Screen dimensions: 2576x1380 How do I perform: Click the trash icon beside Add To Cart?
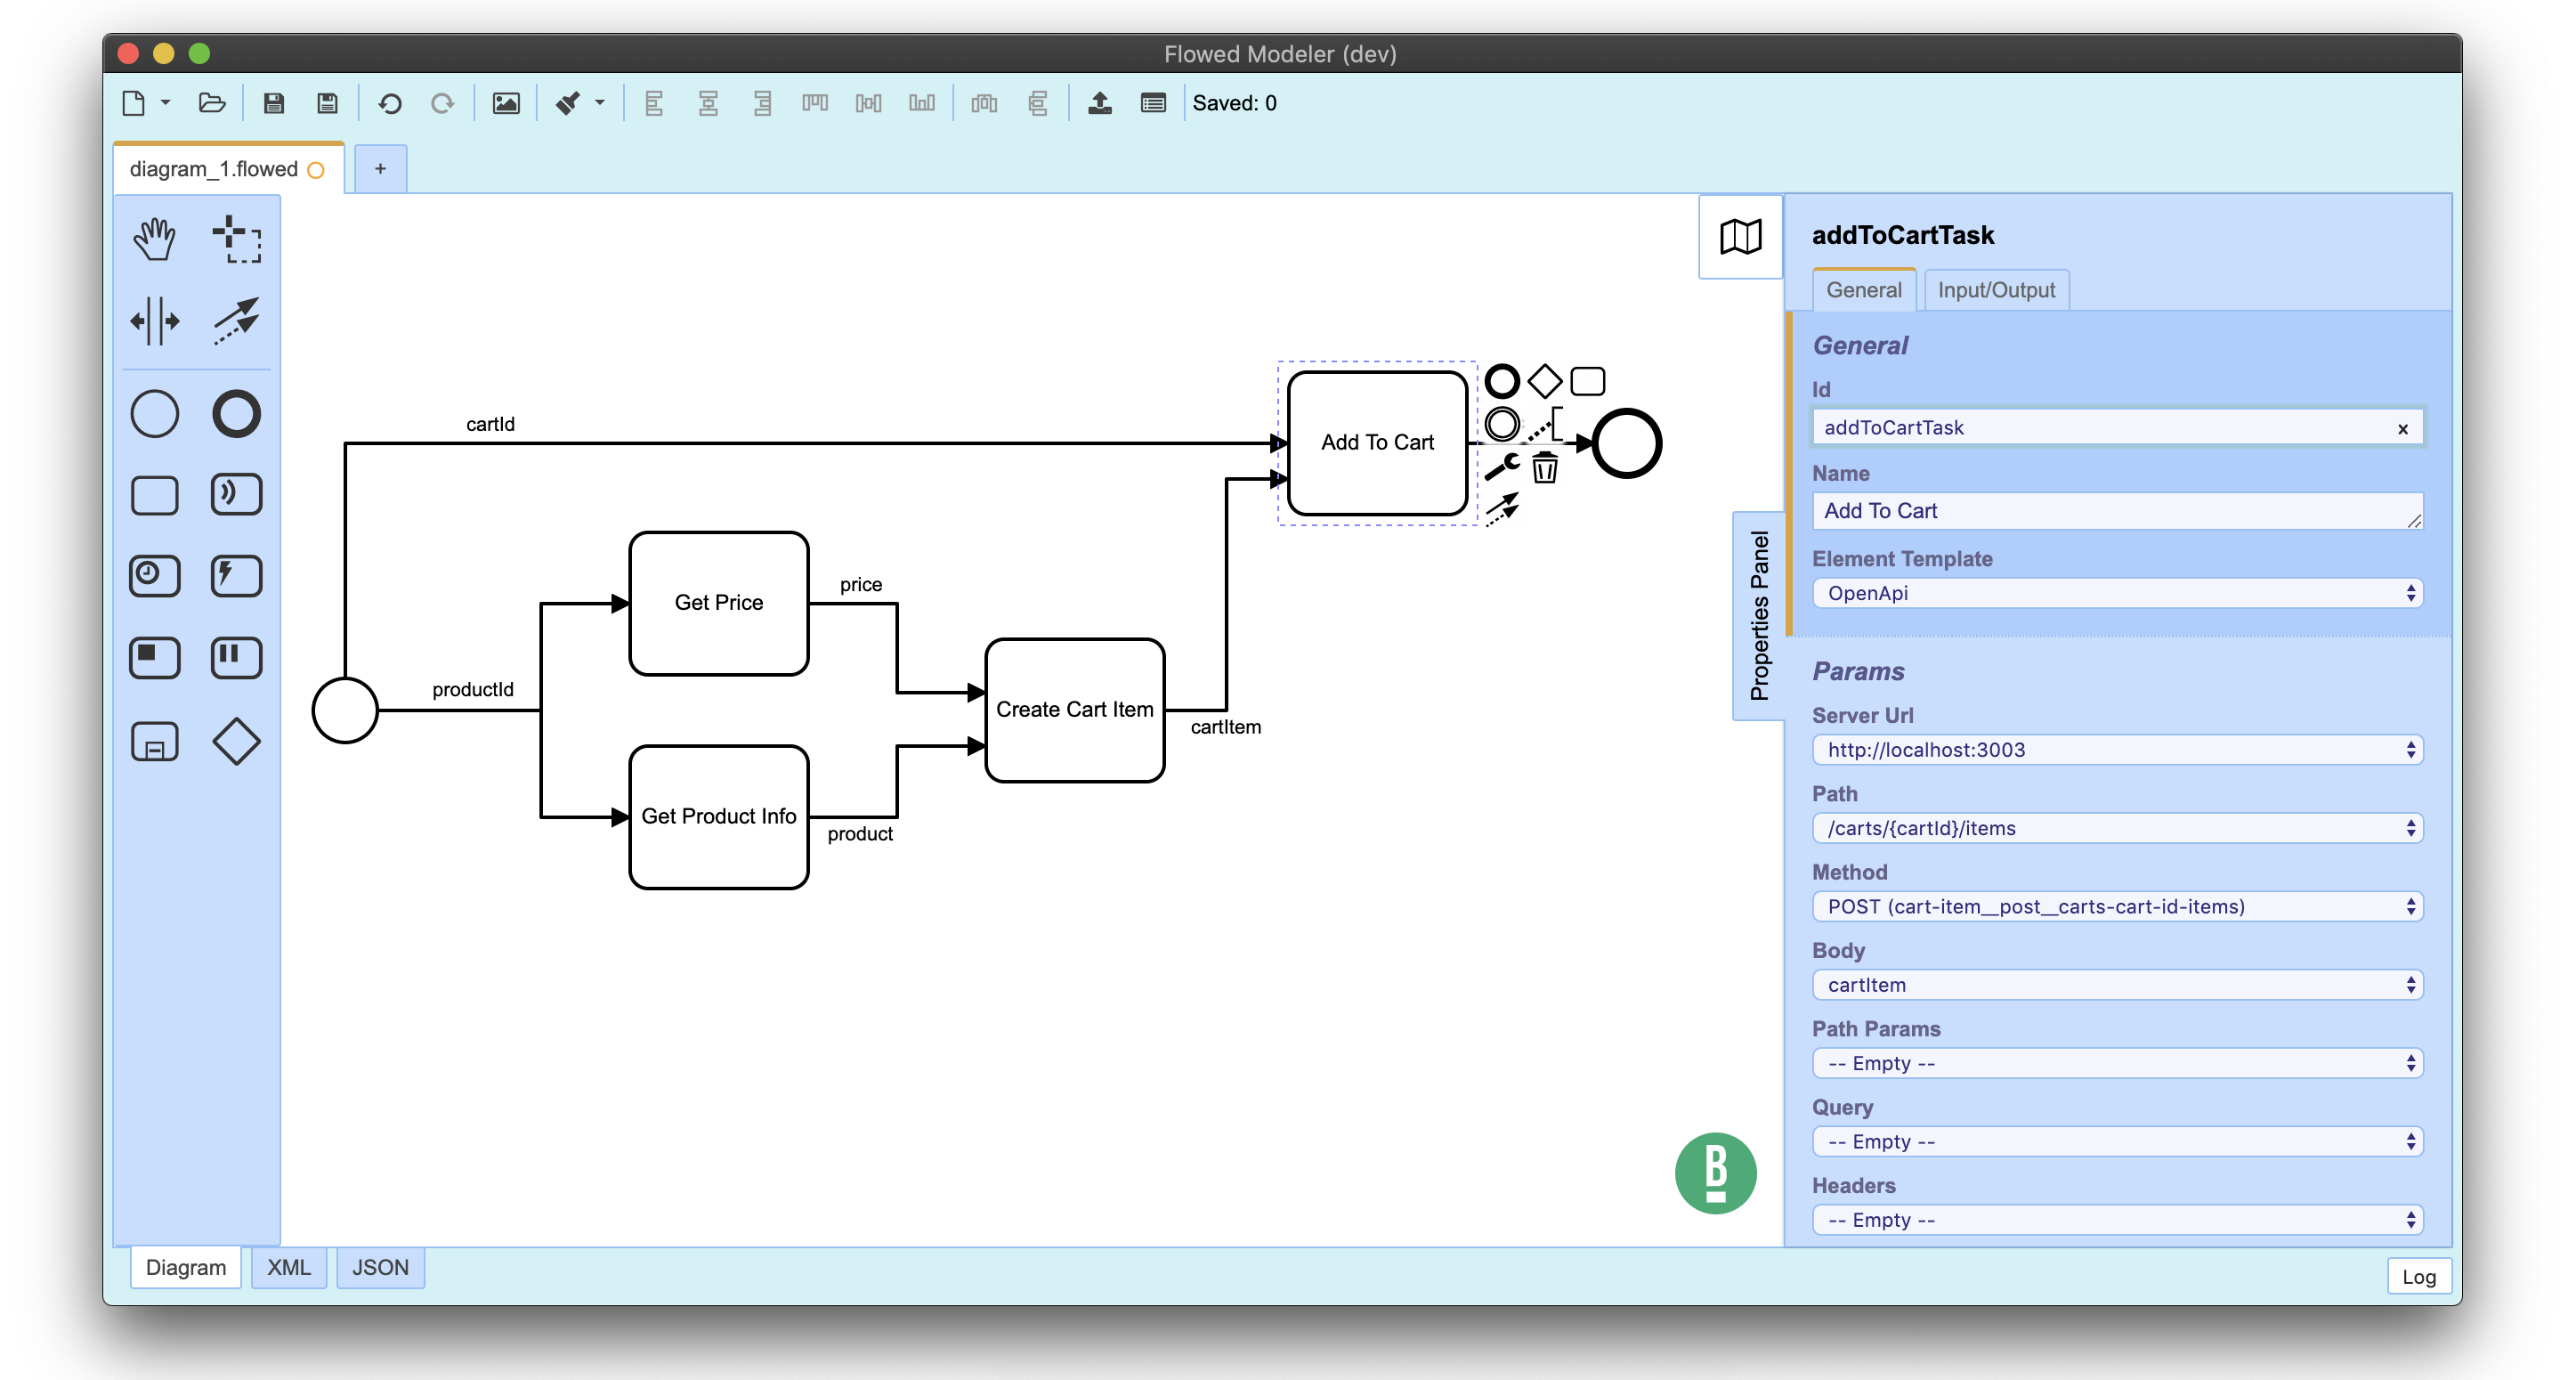pos(1544,467)
